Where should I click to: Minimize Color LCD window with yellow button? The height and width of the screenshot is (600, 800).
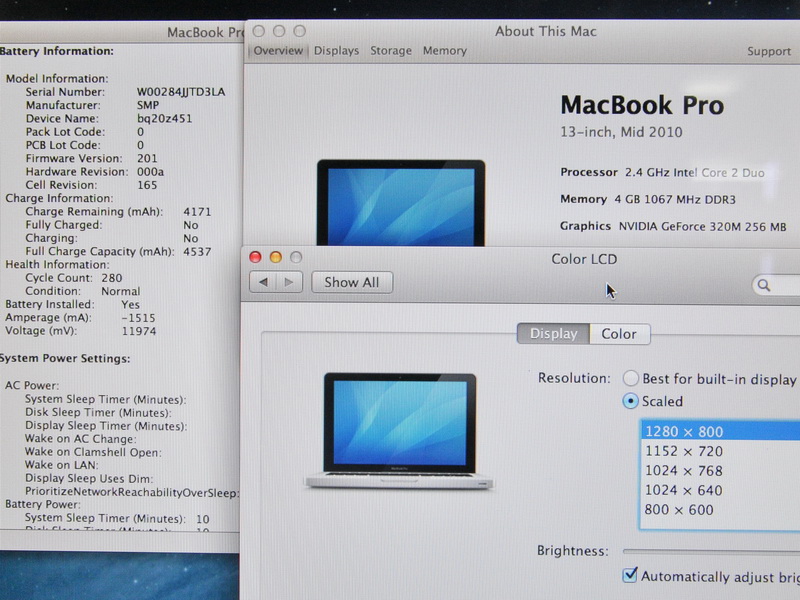pos(276,257)
